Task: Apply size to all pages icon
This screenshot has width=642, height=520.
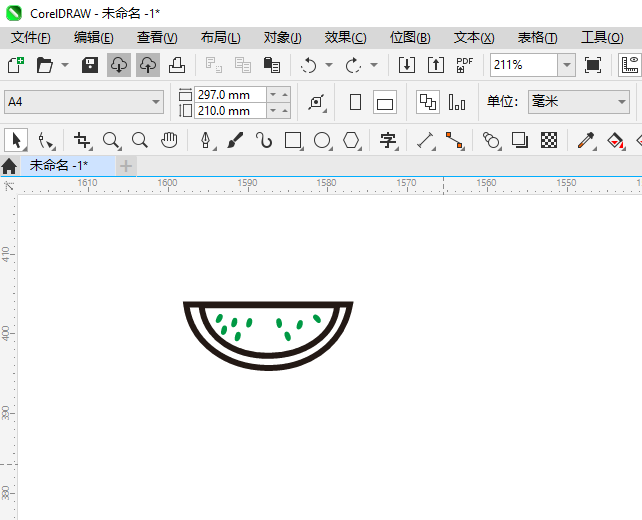Action: [428, 102]
